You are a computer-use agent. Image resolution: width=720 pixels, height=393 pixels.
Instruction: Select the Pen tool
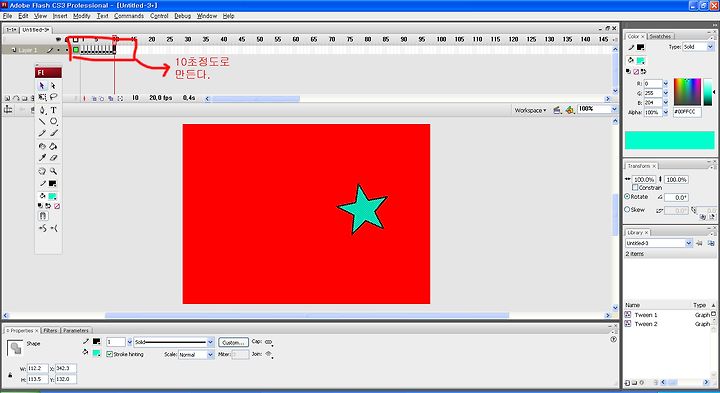42,110
